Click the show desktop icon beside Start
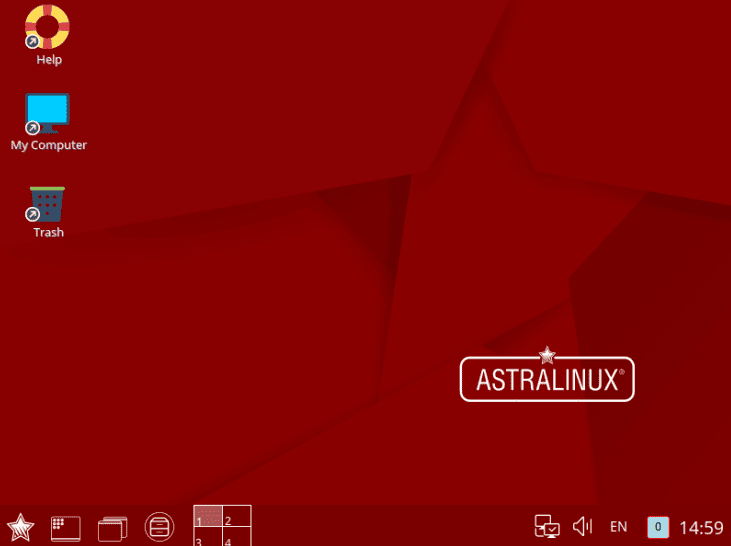This screenshot has width=731, height=546. [66, 527]
